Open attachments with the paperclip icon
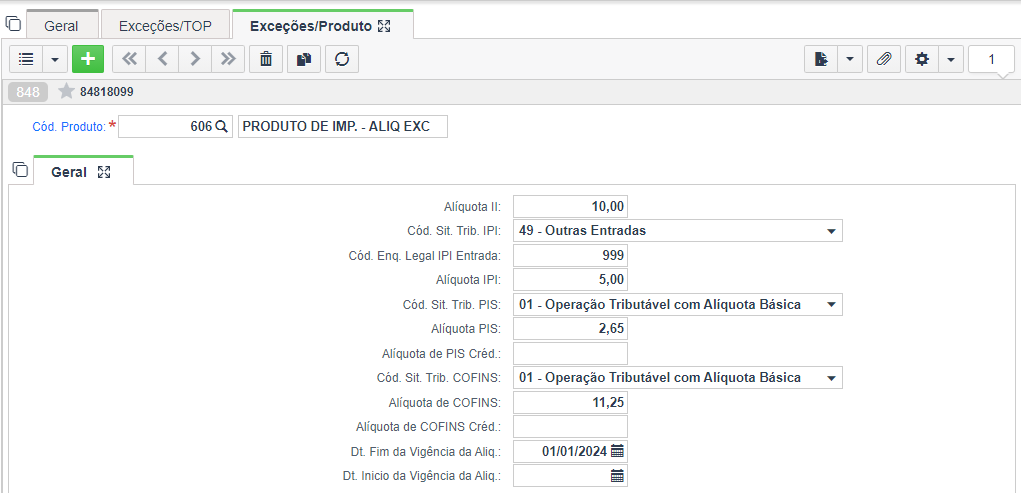 [x=884, y=59]
